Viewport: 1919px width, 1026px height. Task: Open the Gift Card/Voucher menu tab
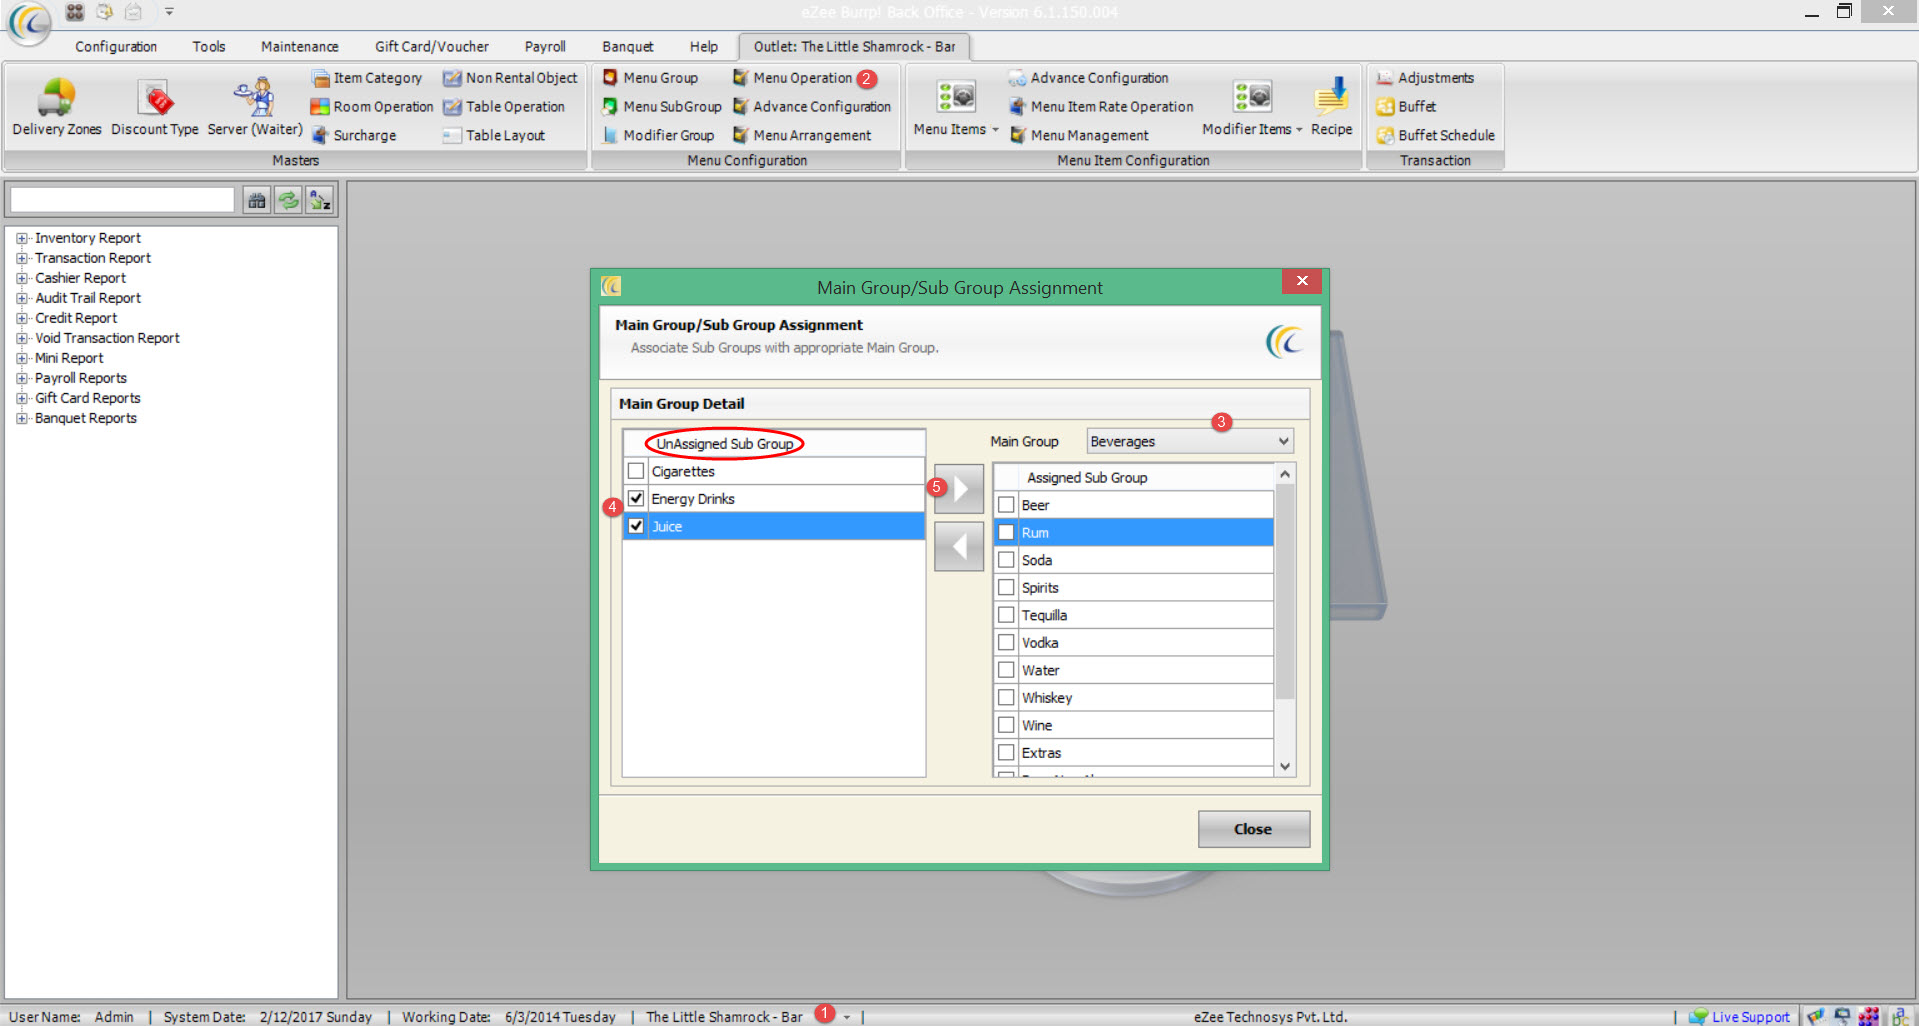(432, 47)
